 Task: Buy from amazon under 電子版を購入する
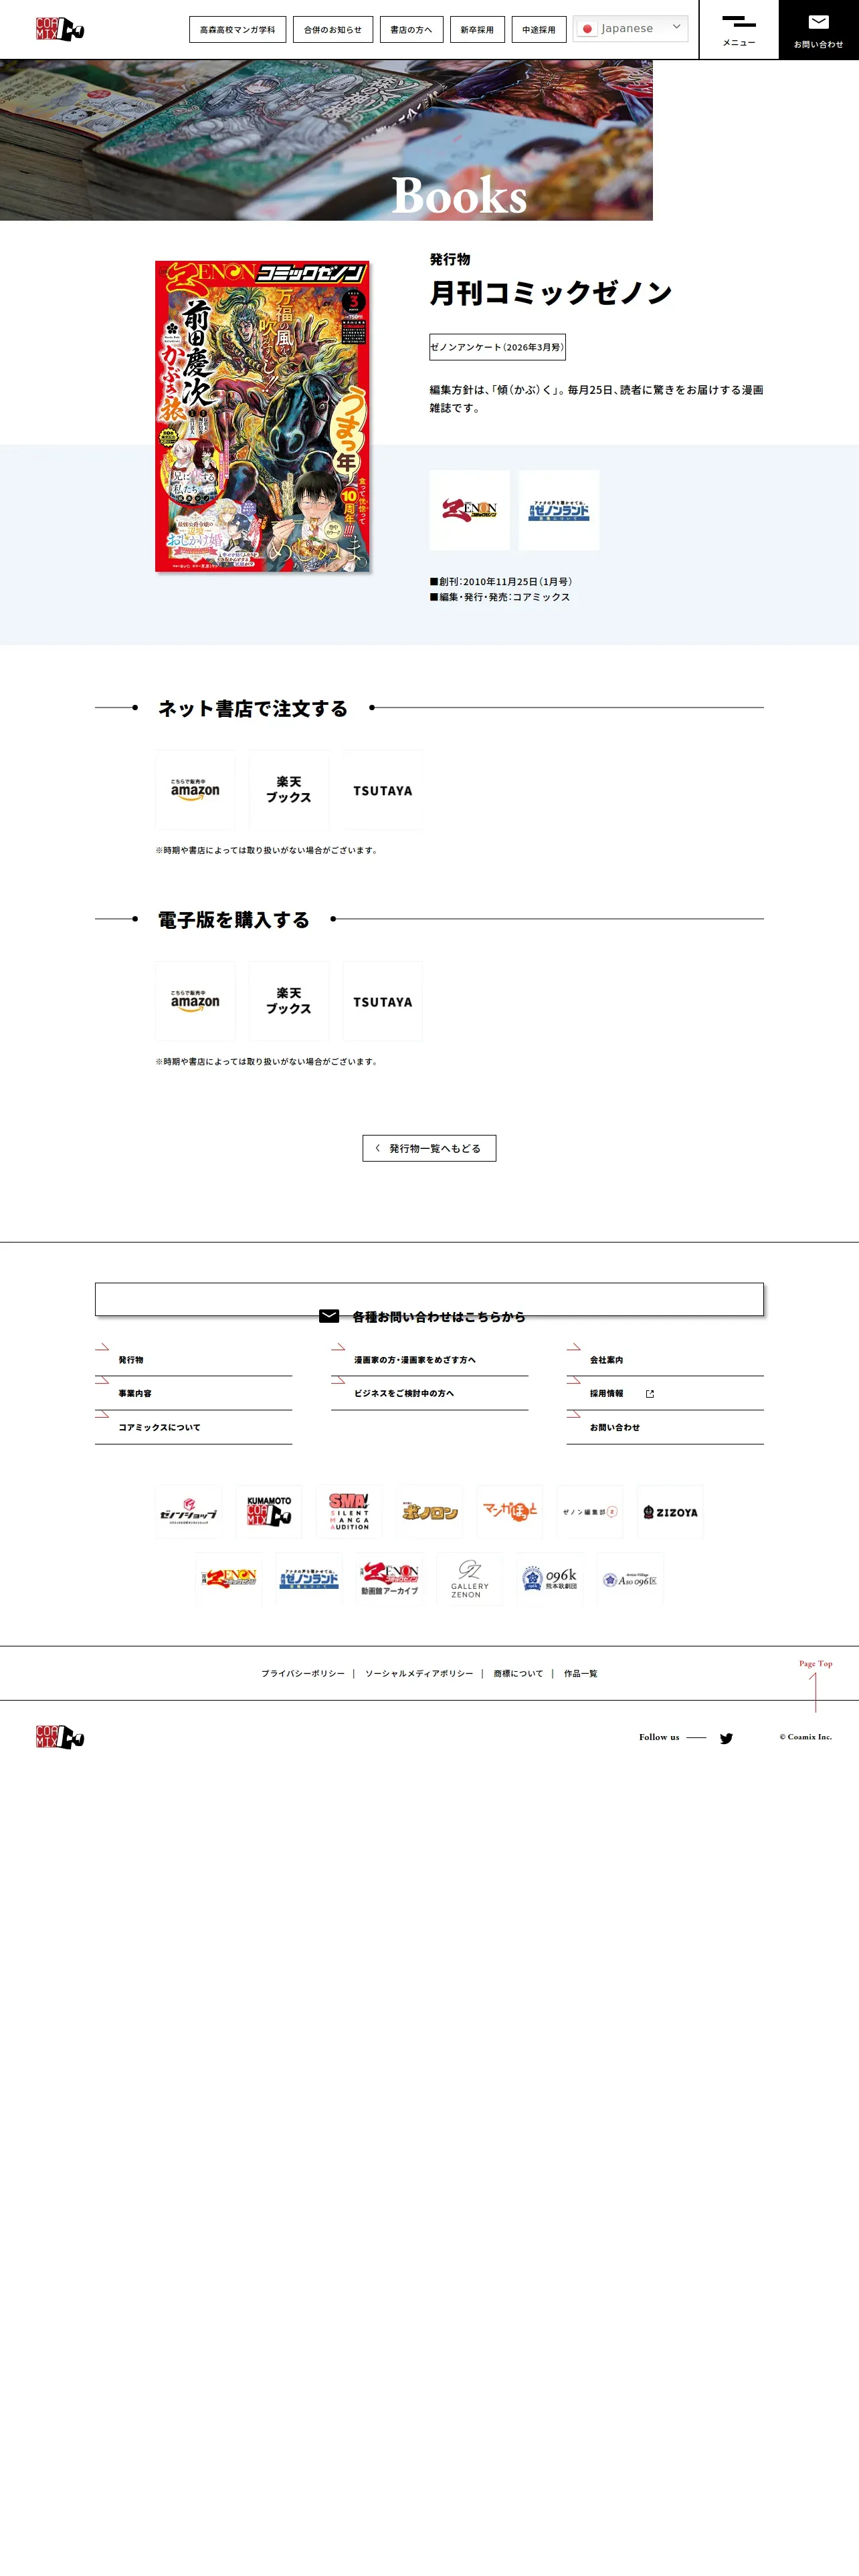(x=195, y=1001)
